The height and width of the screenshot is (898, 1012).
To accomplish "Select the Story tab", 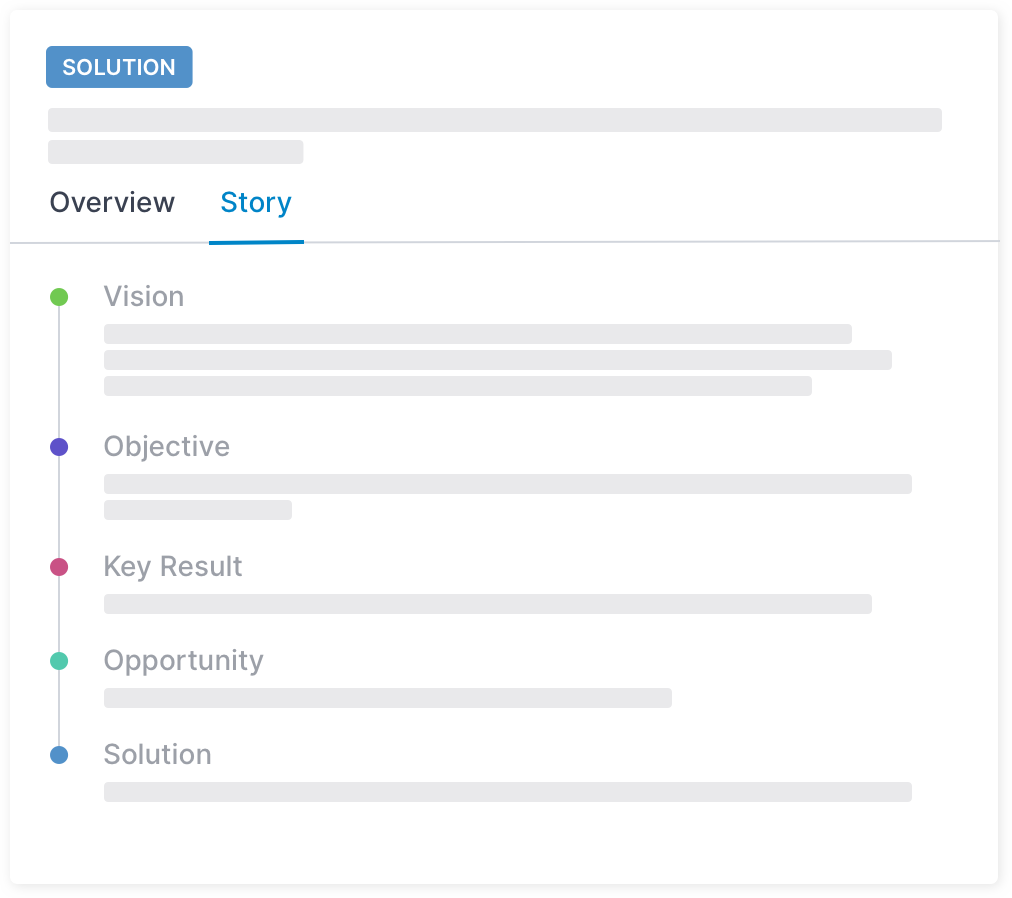I will coord(256,202).
